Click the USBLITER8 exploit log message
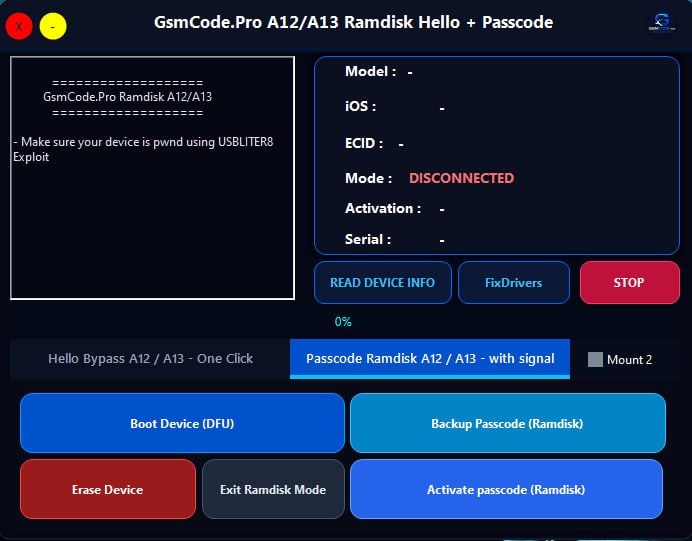The height and width of the screenshot is (541, 692). click(x=143, y=149)
